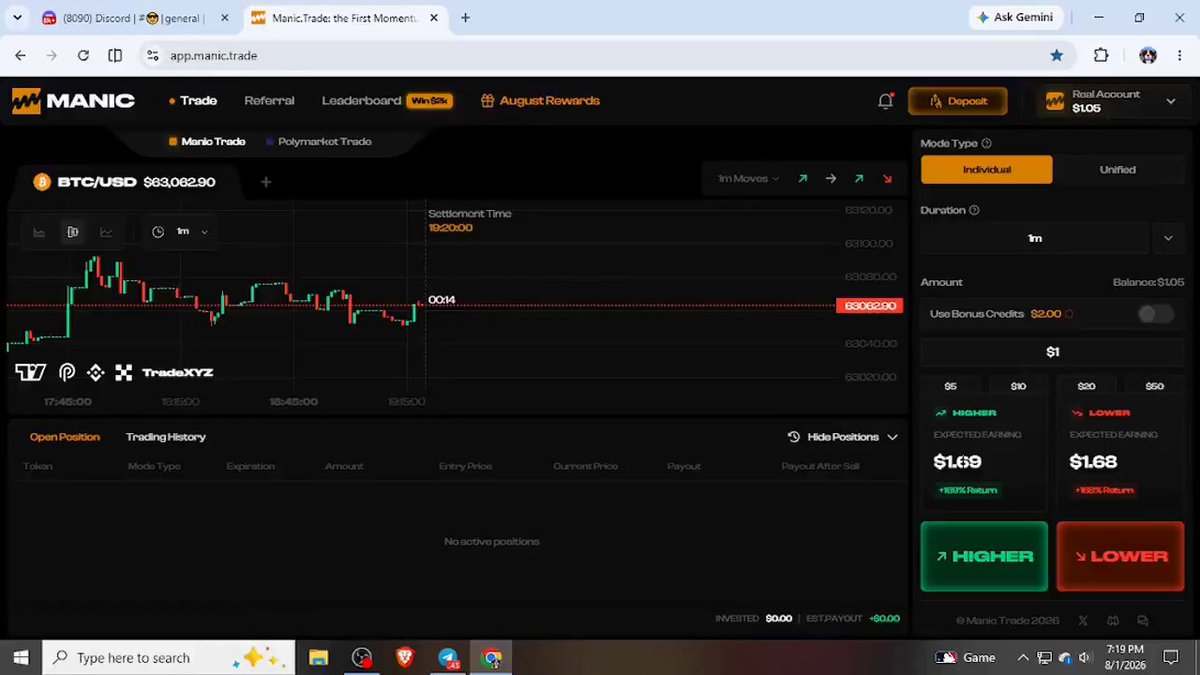
Task: Collapse positions with Hide Positions
Action: pyautogui.click(x=843, y=437)
